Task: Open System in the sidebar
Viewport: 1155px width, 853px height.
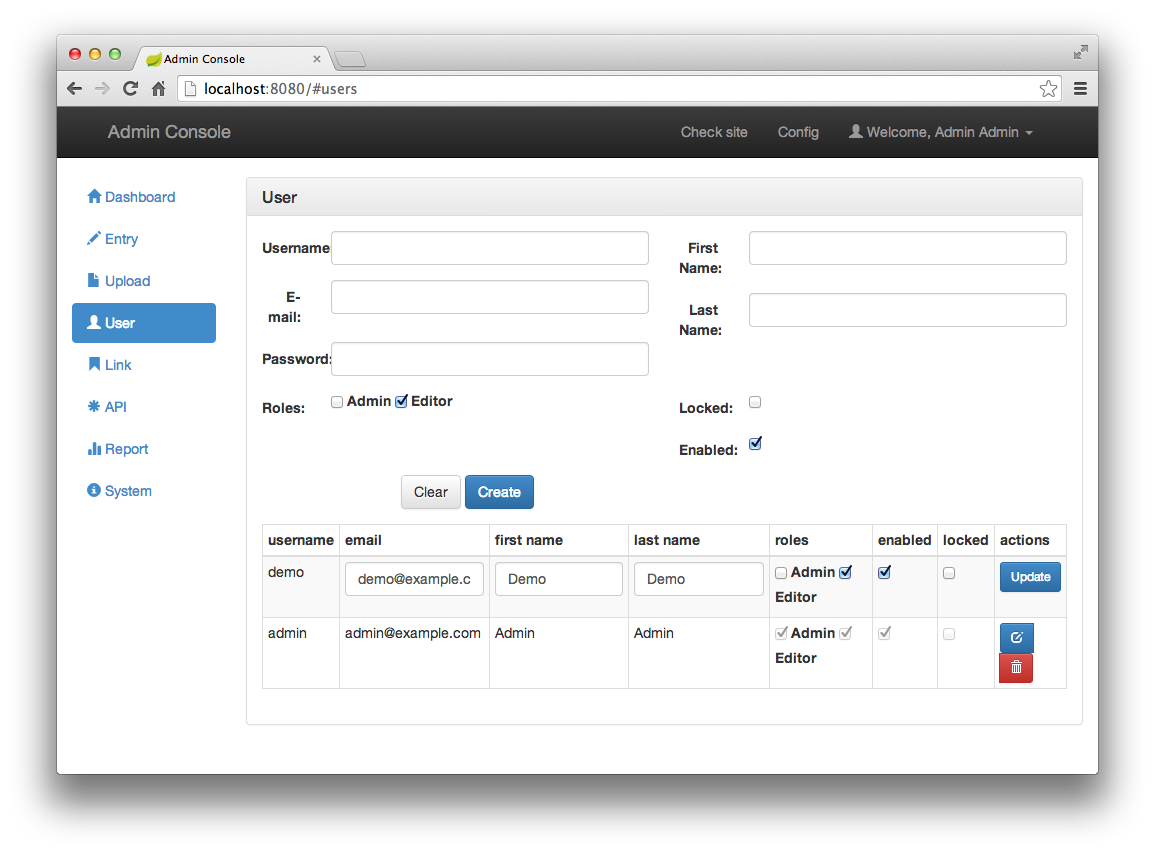Action: point(119,491)
